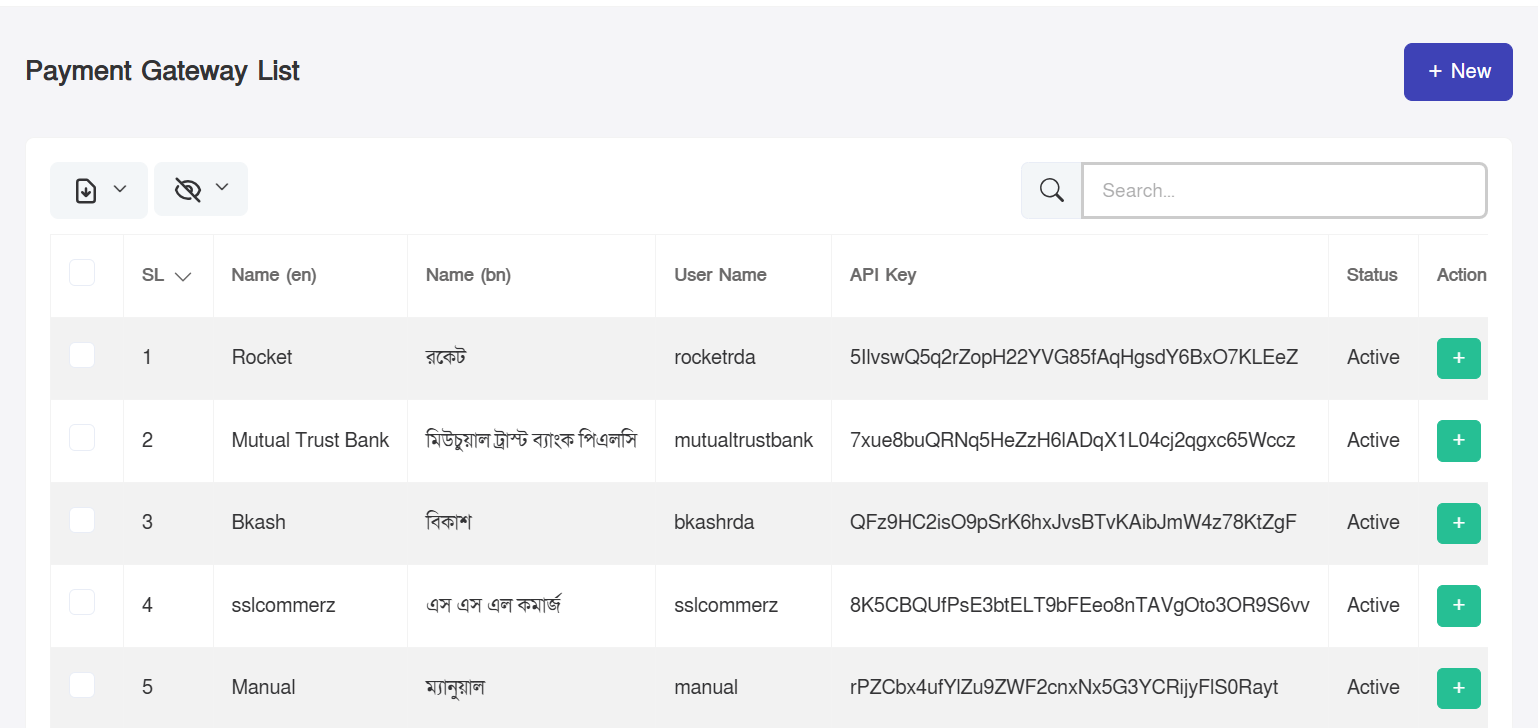
Task: Sort by the SL column arrow
Action: [x=182, y=276]
